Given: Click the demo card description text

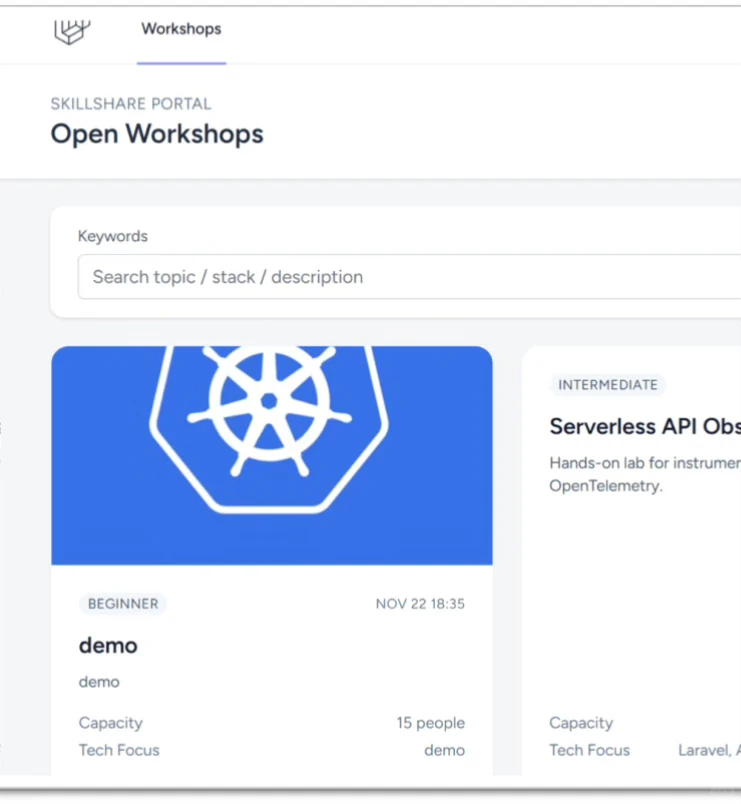Looking at the screenshot, I should pyautogui.click(x=99, y=682).
